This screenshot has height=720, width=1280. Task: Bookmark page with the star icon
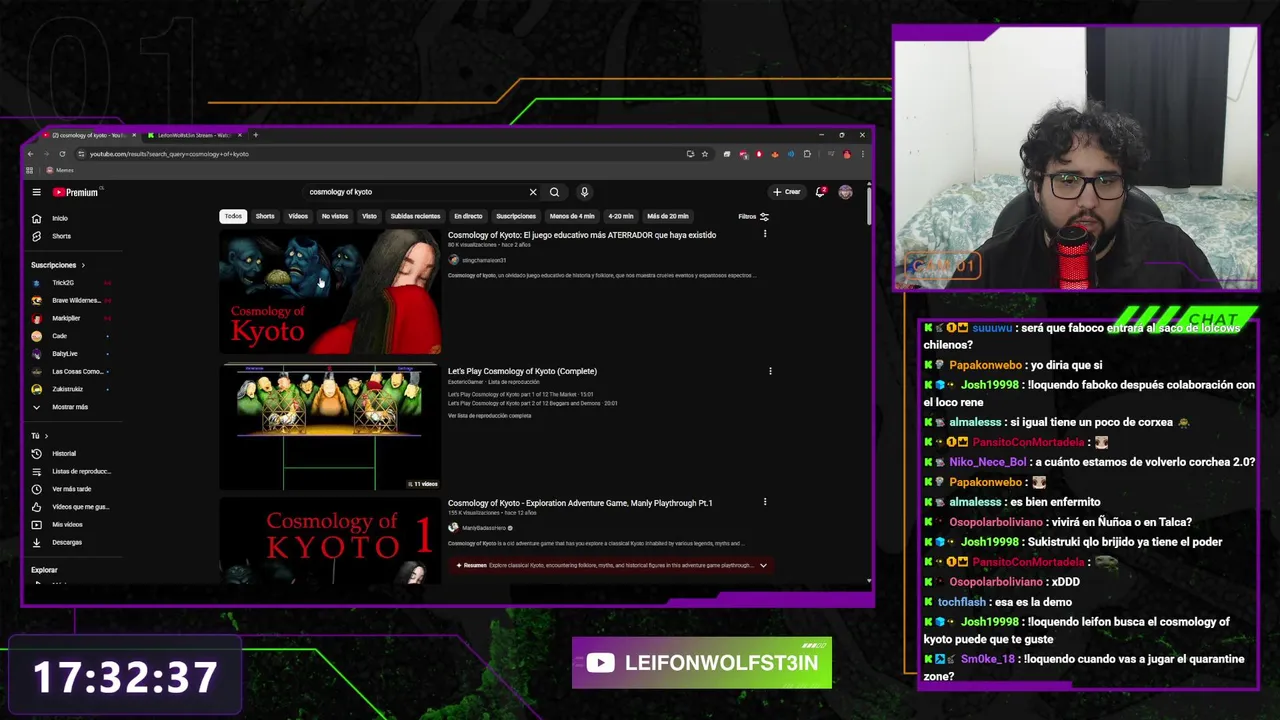click(x=705, y=154)
